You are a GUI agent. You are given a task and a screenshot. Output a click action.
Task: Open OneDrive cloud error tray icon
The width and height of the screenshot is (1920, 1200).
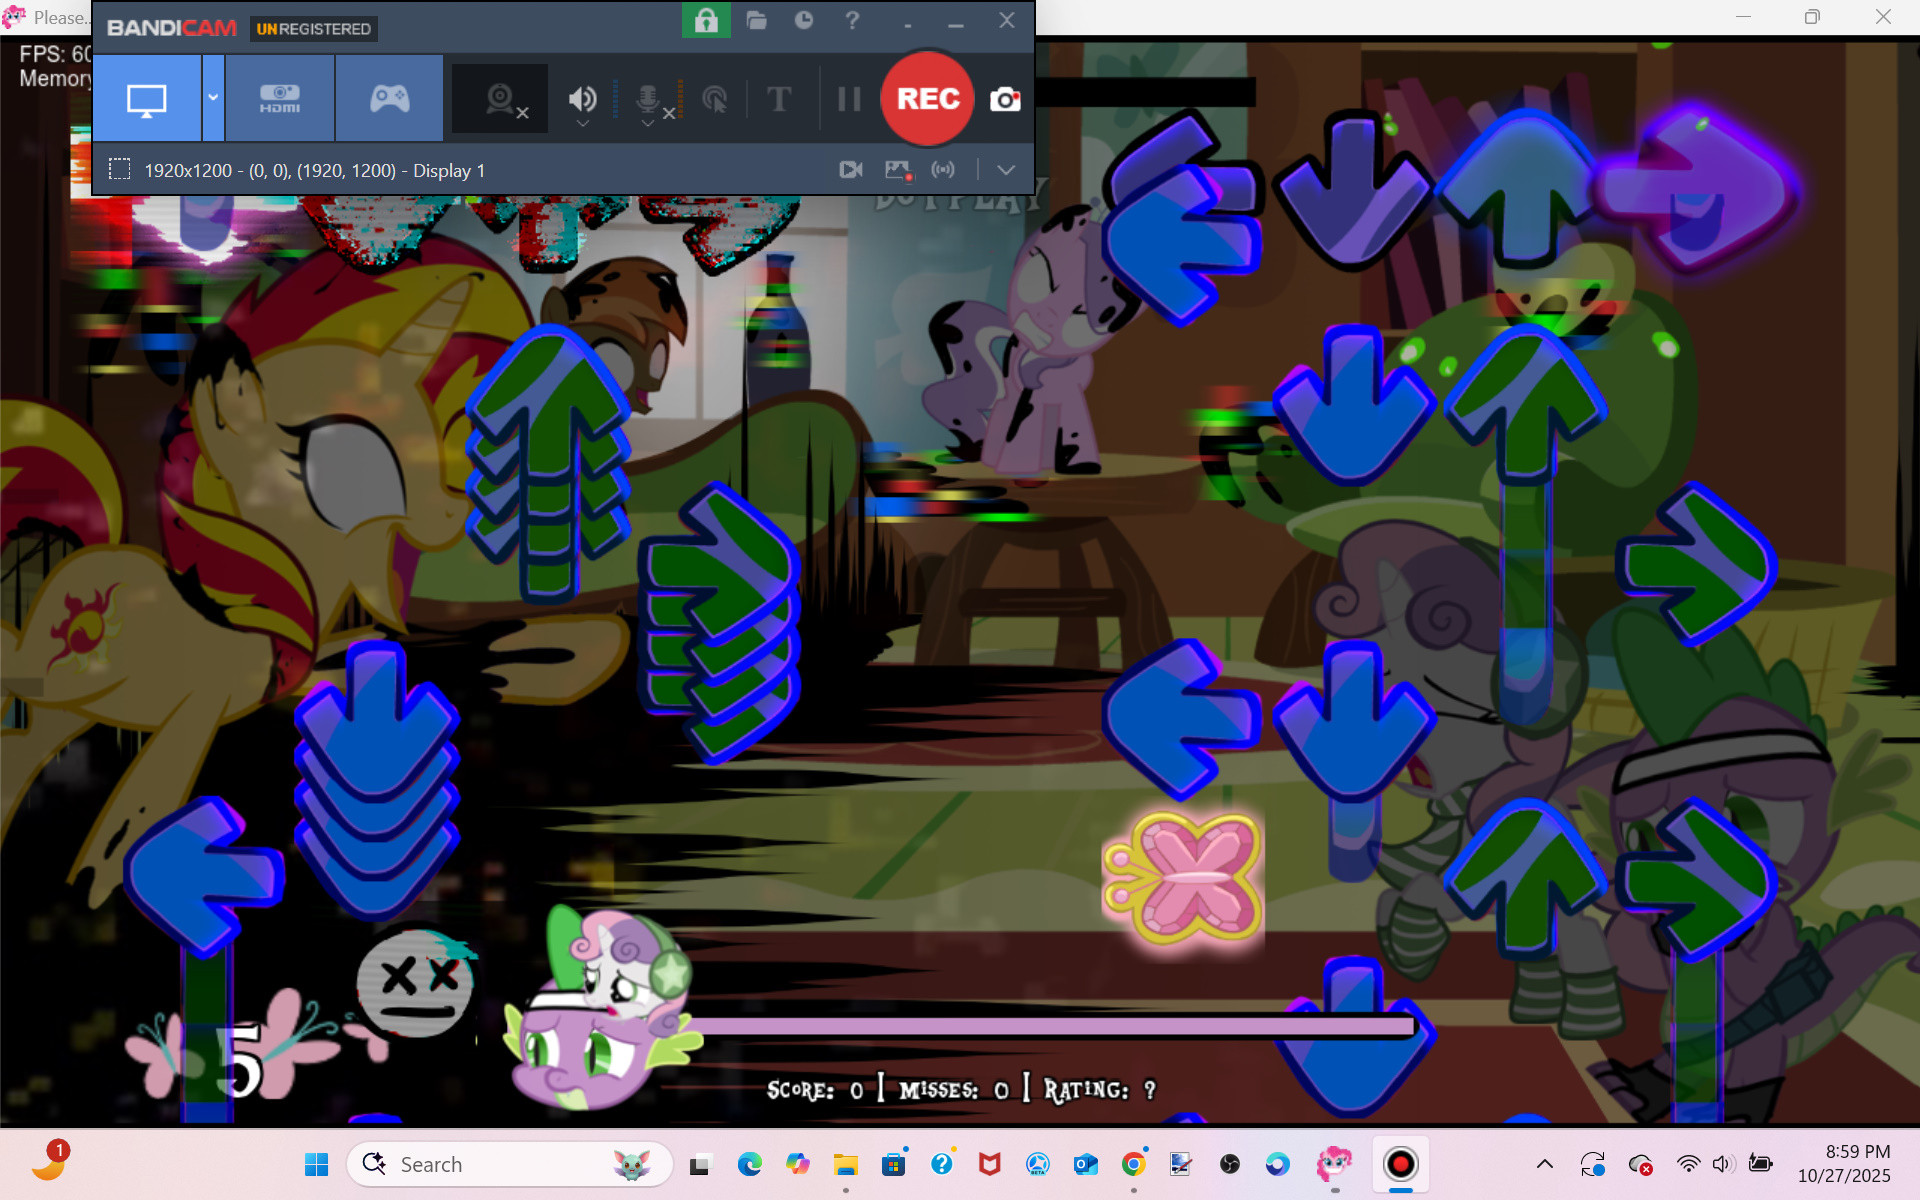coord(1640,1164)
